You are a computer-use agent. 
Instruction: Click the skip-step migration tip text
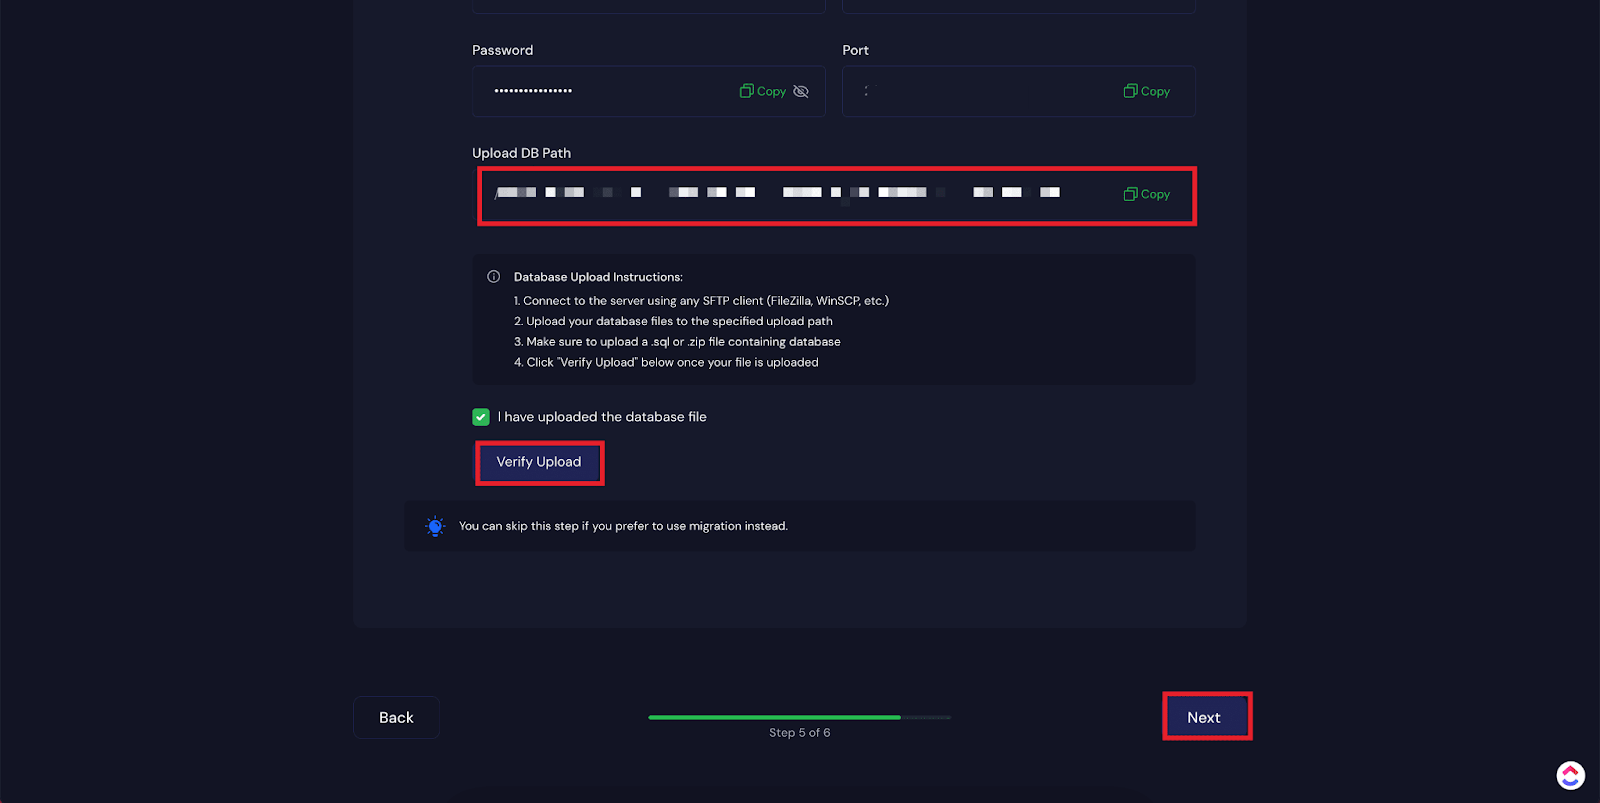[x=623, y=526]
